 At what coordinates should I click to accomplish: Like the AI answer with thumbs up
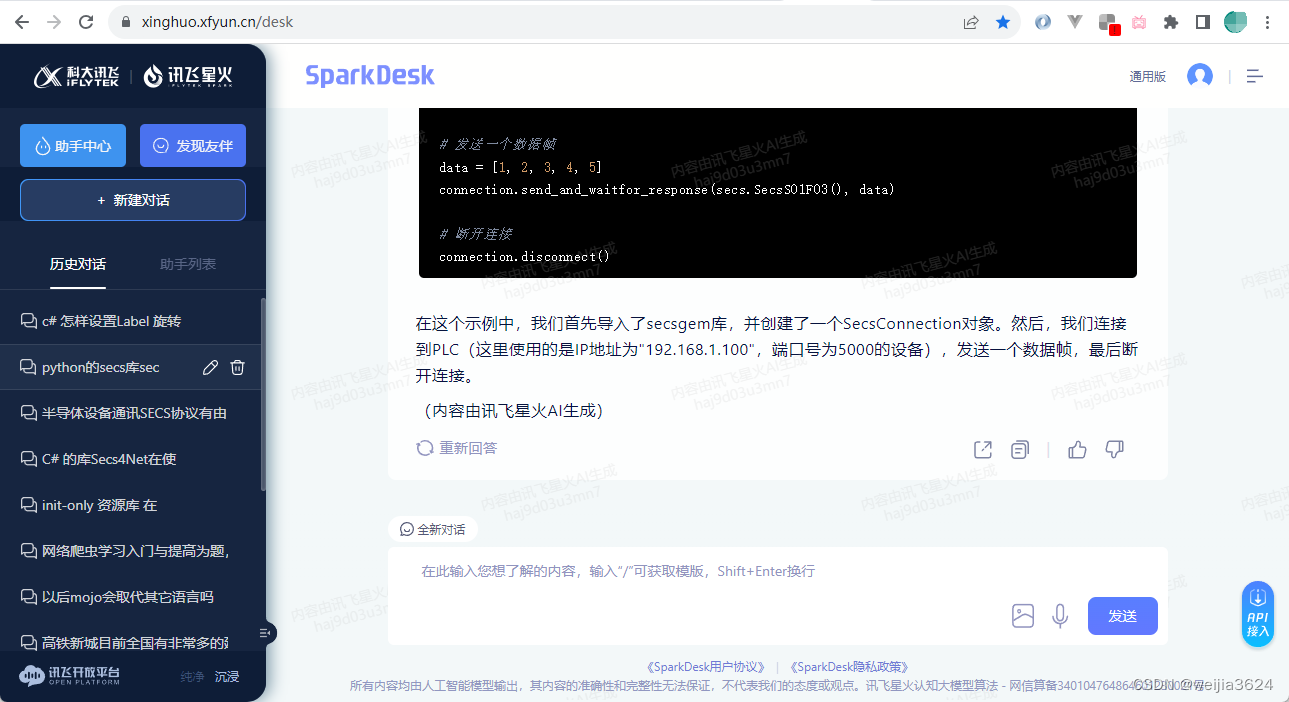(x=1077, y=449)
